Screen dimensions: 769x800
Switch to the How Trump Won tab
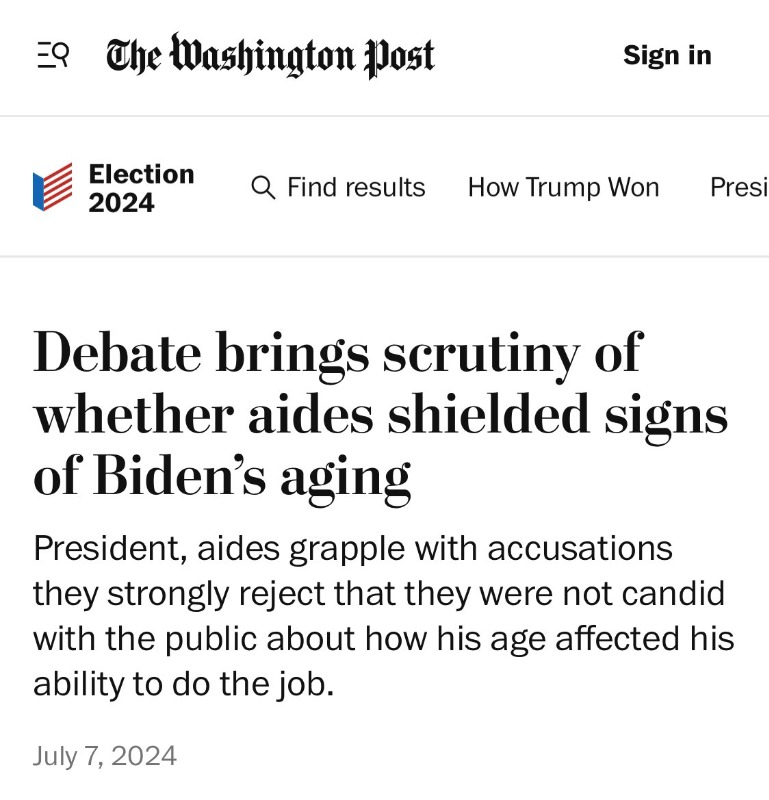[563, 187]
